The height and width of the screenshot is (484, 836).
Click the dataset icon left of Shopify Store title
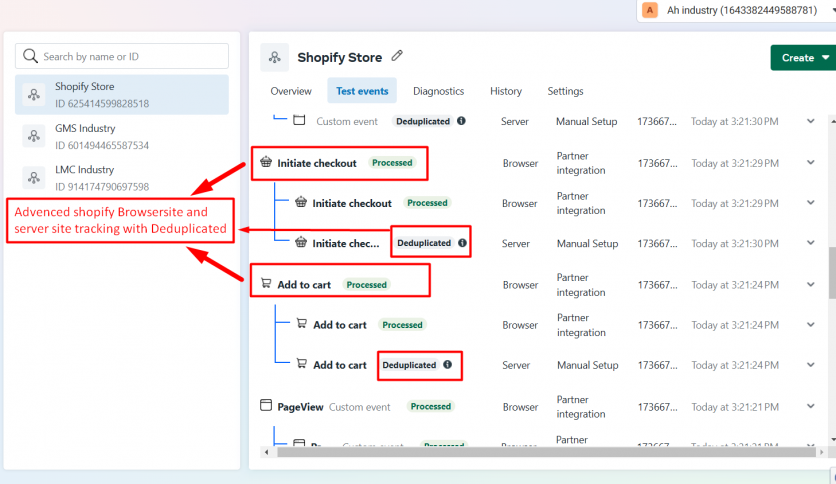click(275, 57)
